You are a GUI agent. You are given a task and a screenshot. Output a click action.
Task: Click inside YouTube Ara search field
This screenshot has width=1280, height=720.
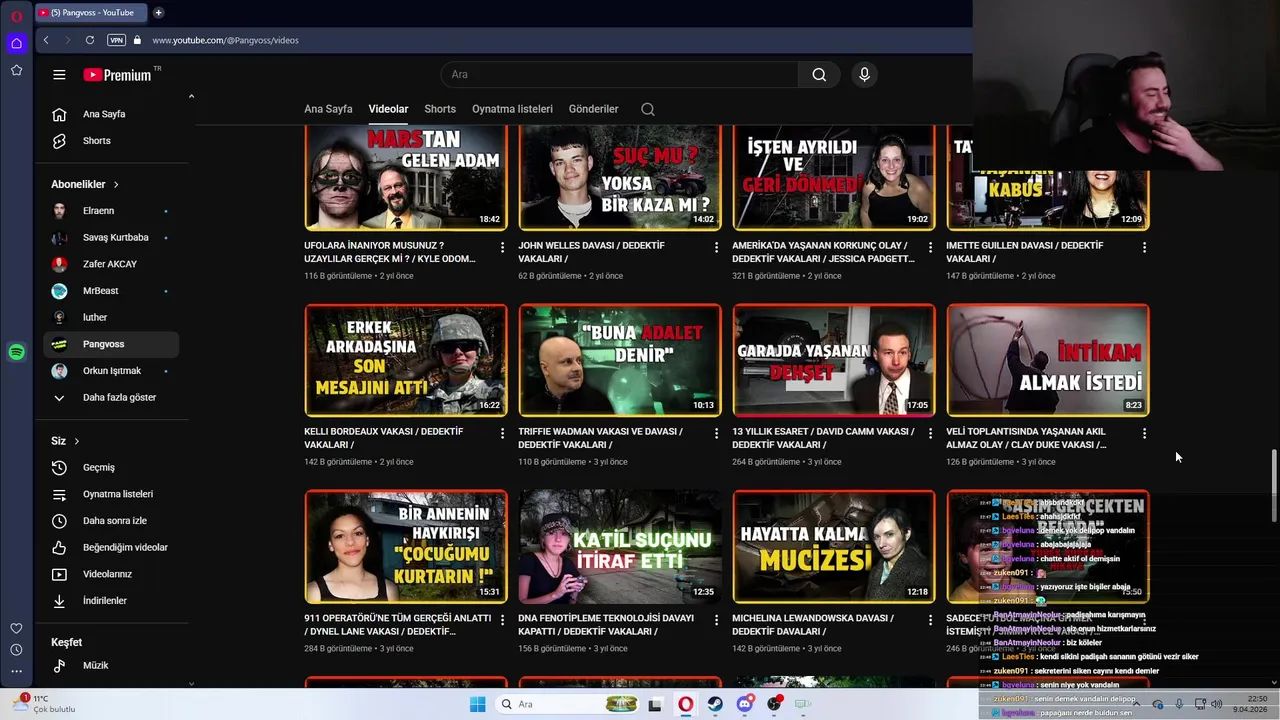(620, 75)
